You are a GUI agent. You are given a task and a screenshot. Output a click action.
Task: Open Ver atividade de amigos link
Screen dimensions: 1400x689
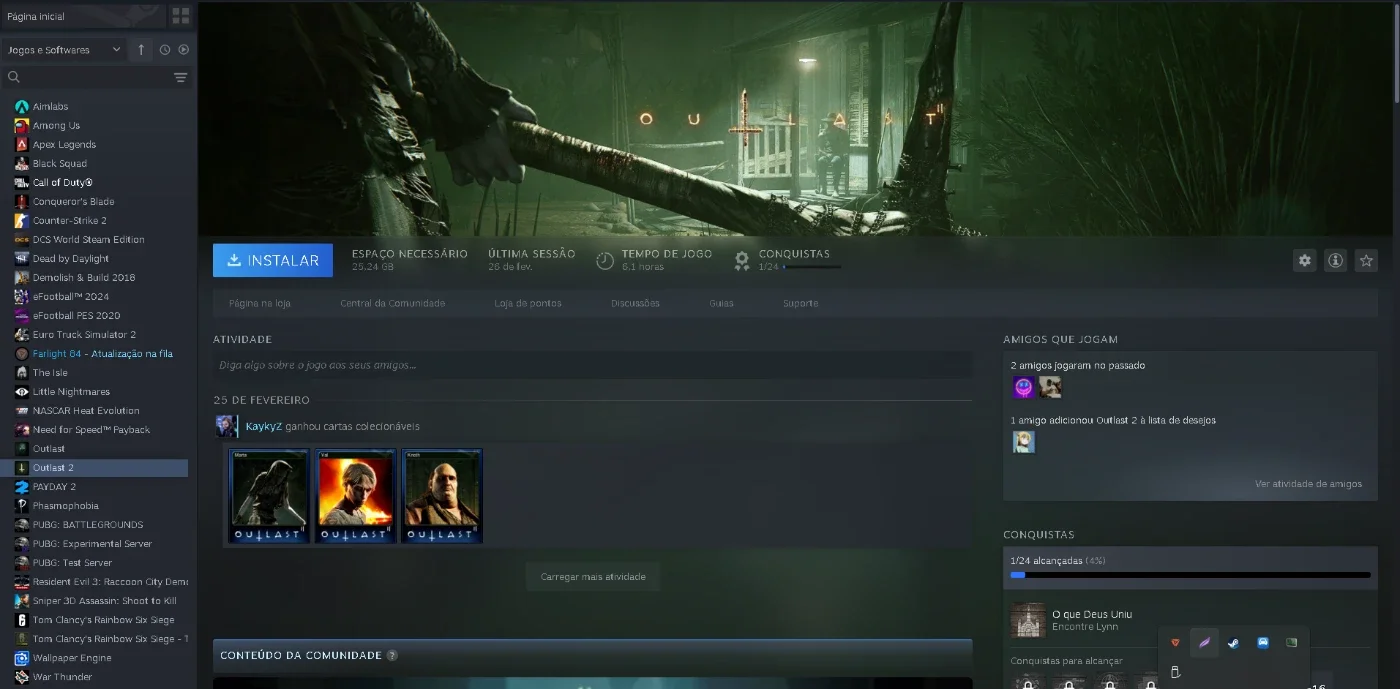click(1308, 484)
